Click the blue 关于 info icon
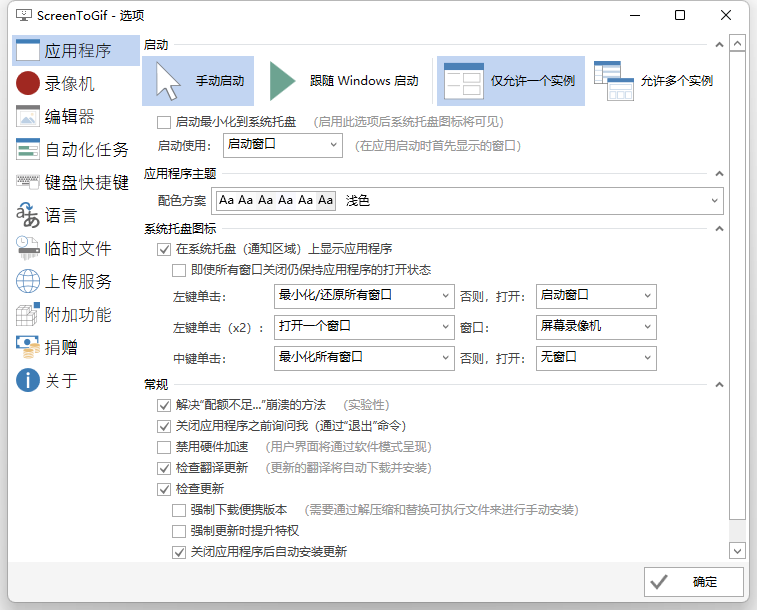 coord(28,380)
